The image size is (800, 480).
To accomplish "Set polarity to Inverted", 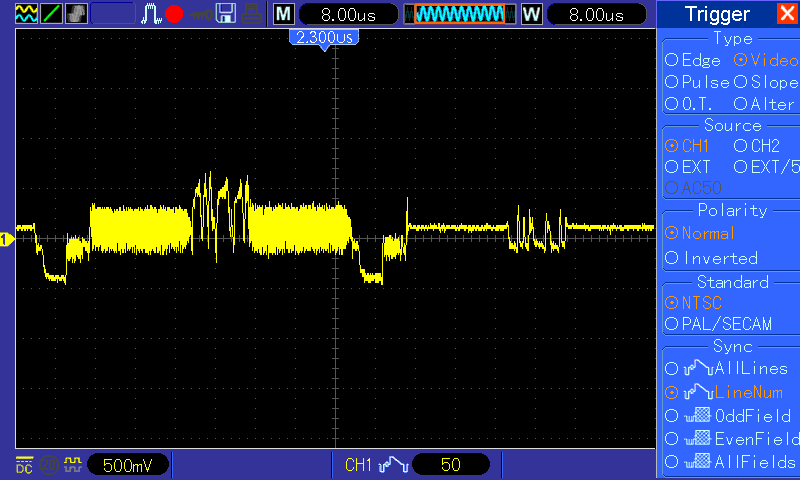I will pyautogui.click(x=711, y=258).
